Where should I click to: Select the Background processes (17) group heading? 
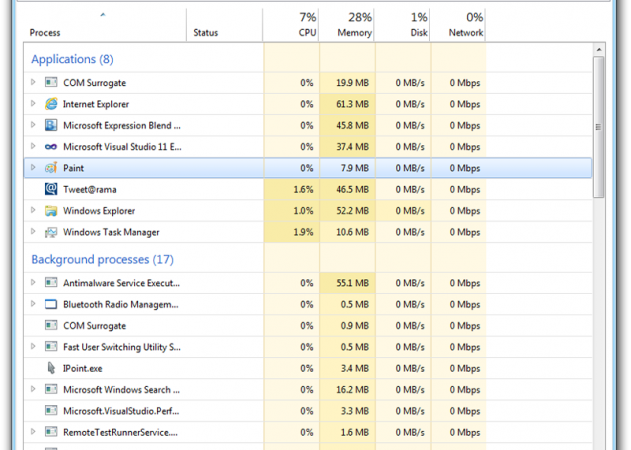(x=101, y=260)
